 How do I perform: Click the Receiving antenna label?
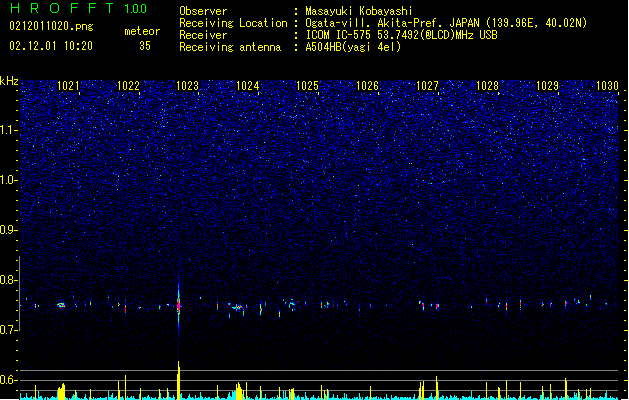coord(230,47)
